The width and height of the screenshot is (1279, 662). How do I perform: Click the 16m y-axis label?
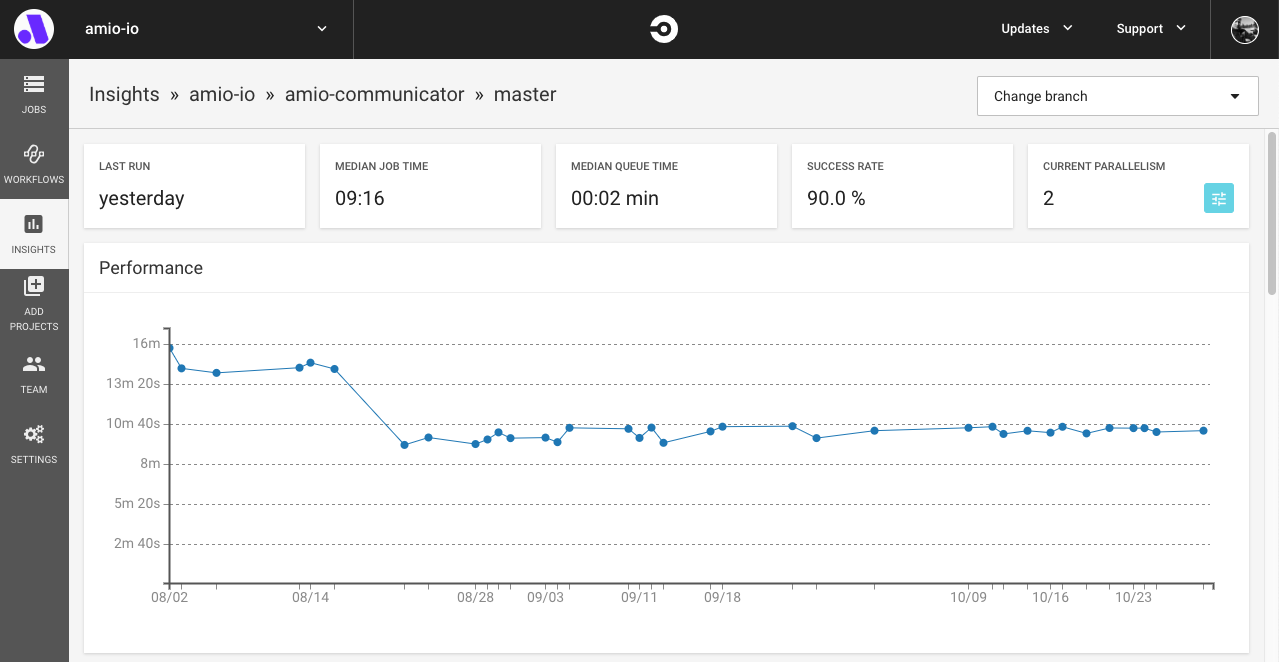(x=146, y=344)
